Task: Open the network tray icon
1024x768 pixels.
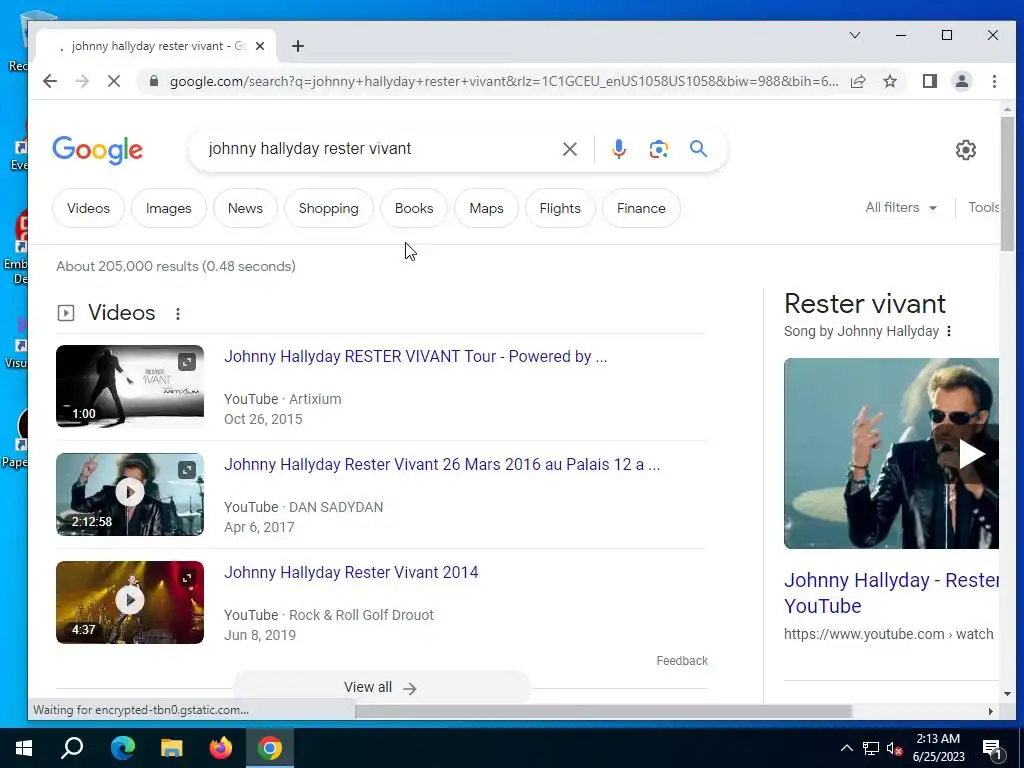Action: click(x=871, y=748)
